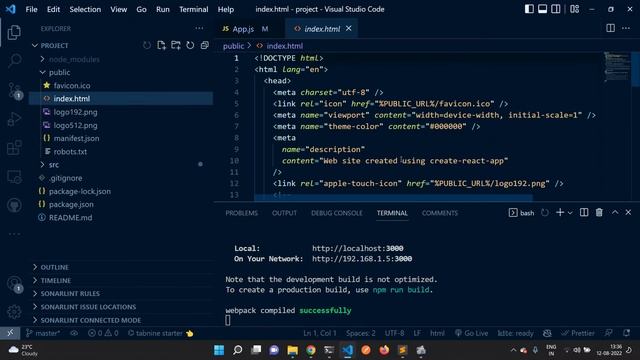Split the editor right

[x=610, y=28]
